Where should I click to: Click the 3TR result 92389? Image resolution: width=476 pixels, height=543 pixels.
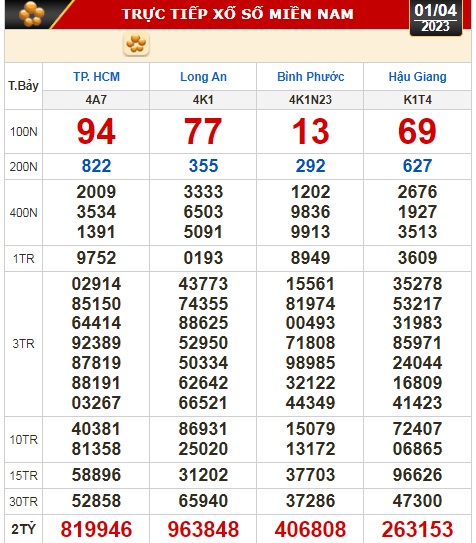[x=96, y=343]
